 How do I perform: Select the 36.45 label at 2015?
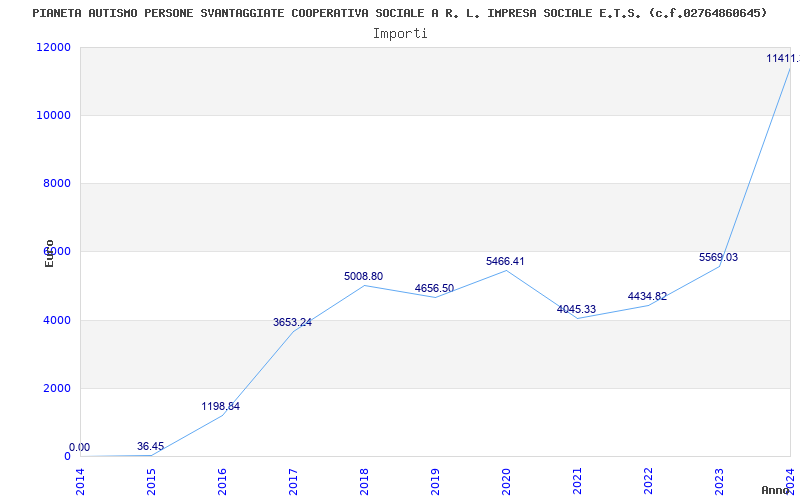pyautogui.click(x=151, y=447)
